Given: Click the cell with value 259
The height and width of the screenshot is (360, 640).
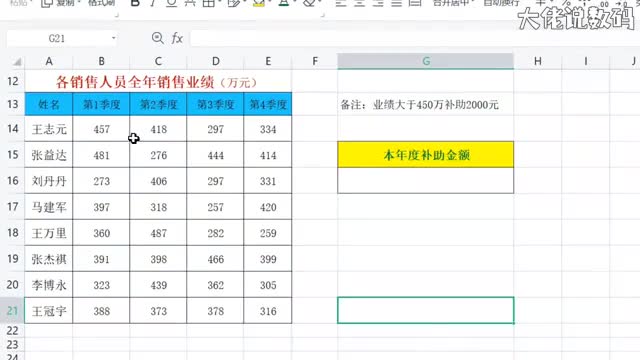Looking at the screenshot, I should click(268, 233).
